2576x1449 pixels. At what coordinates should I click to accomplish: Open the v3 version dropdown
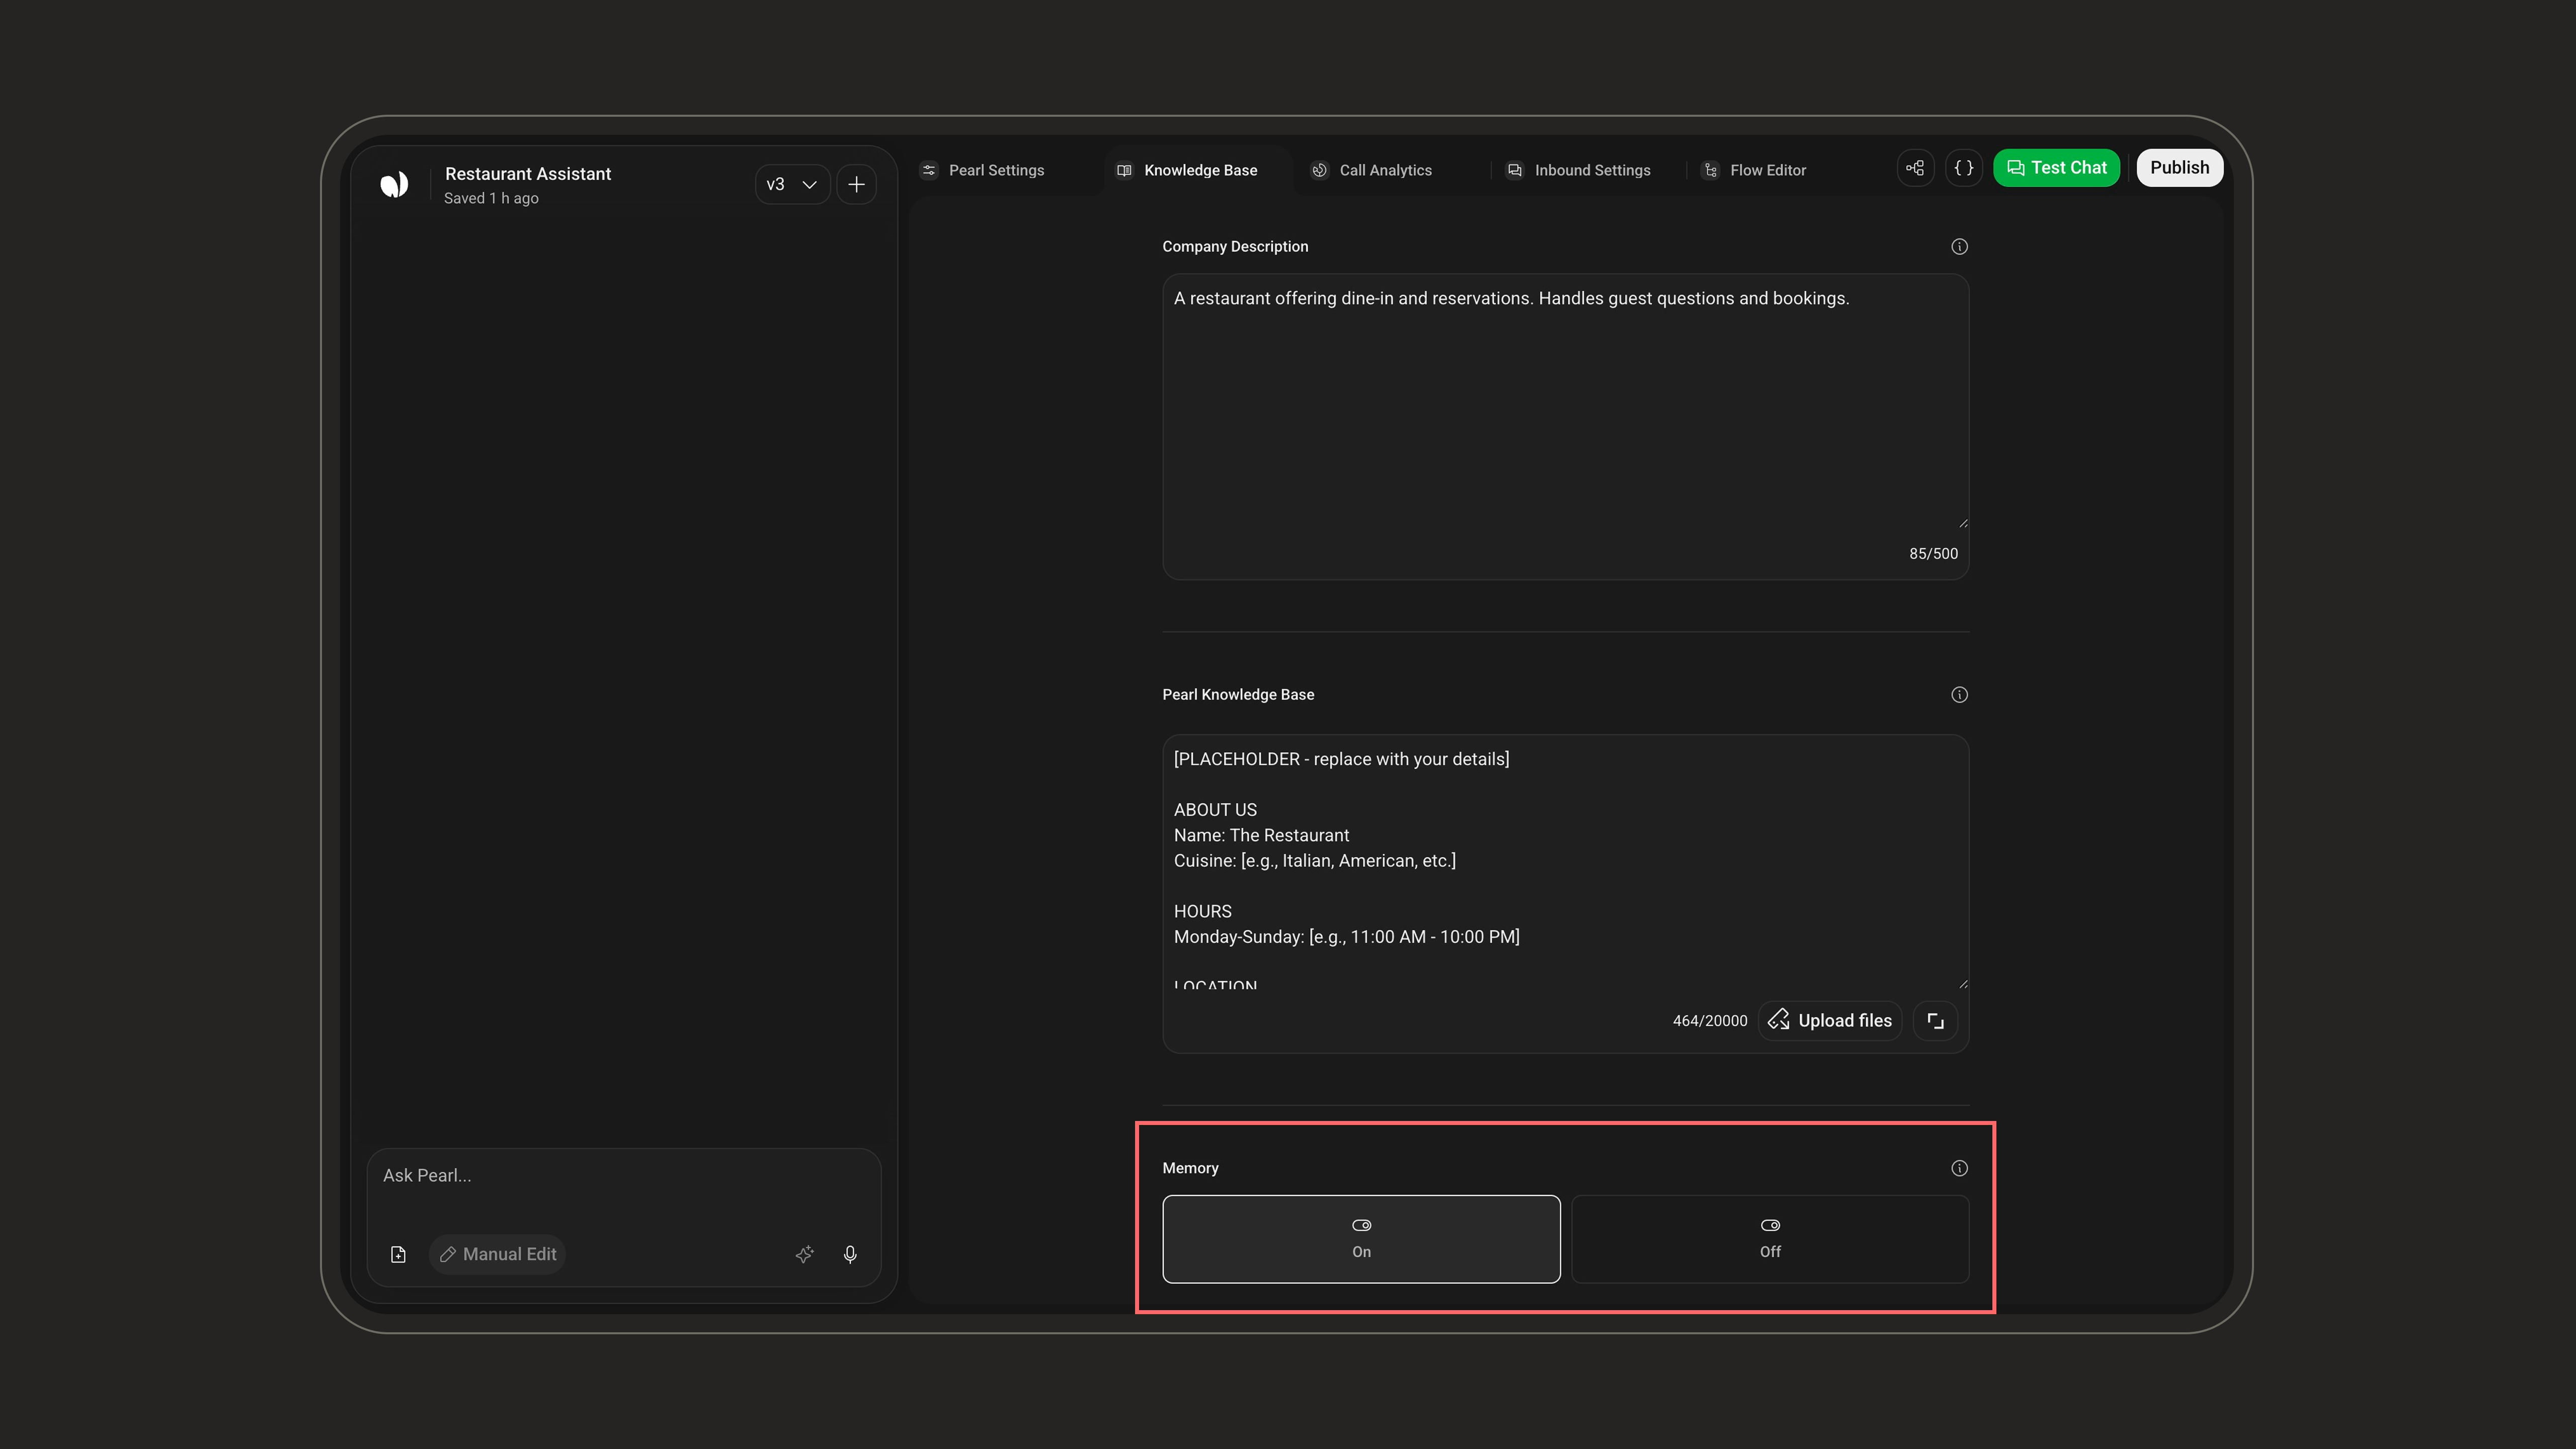click(792, 184)
